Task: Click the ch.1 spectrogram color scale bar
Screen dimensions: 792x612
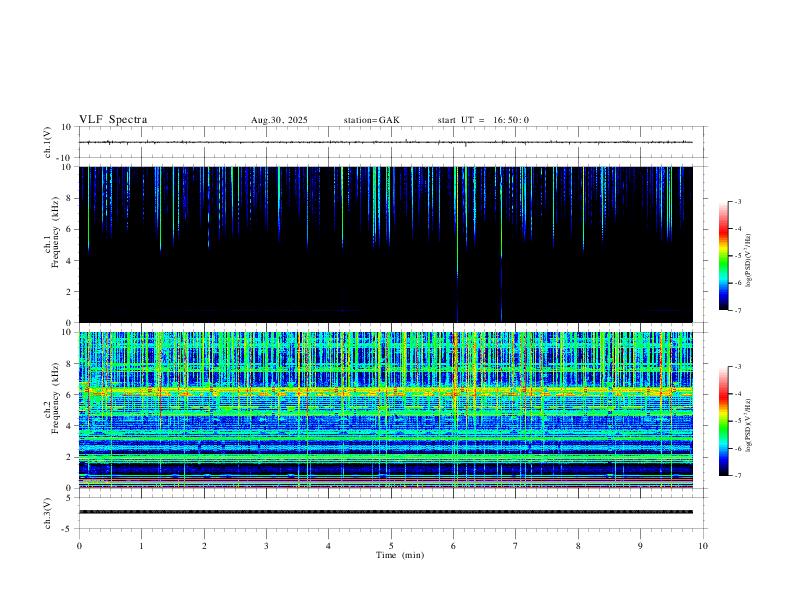Action: tap(724, 256)
